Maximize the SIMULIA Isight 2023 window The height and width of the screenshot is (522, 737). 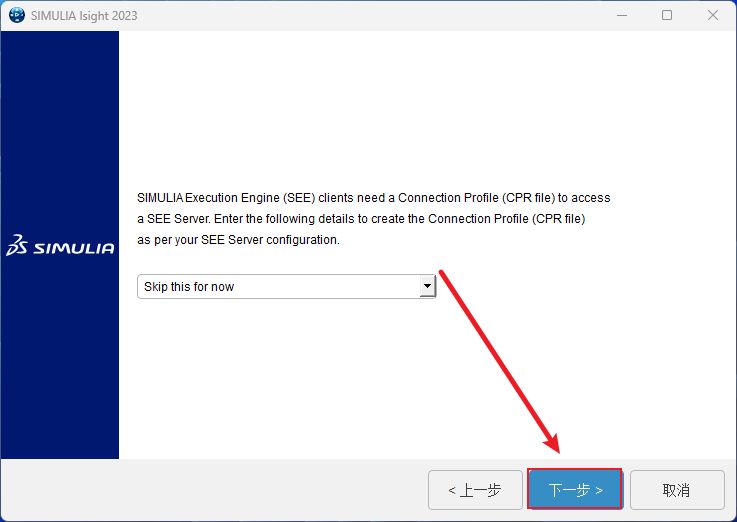666,15
